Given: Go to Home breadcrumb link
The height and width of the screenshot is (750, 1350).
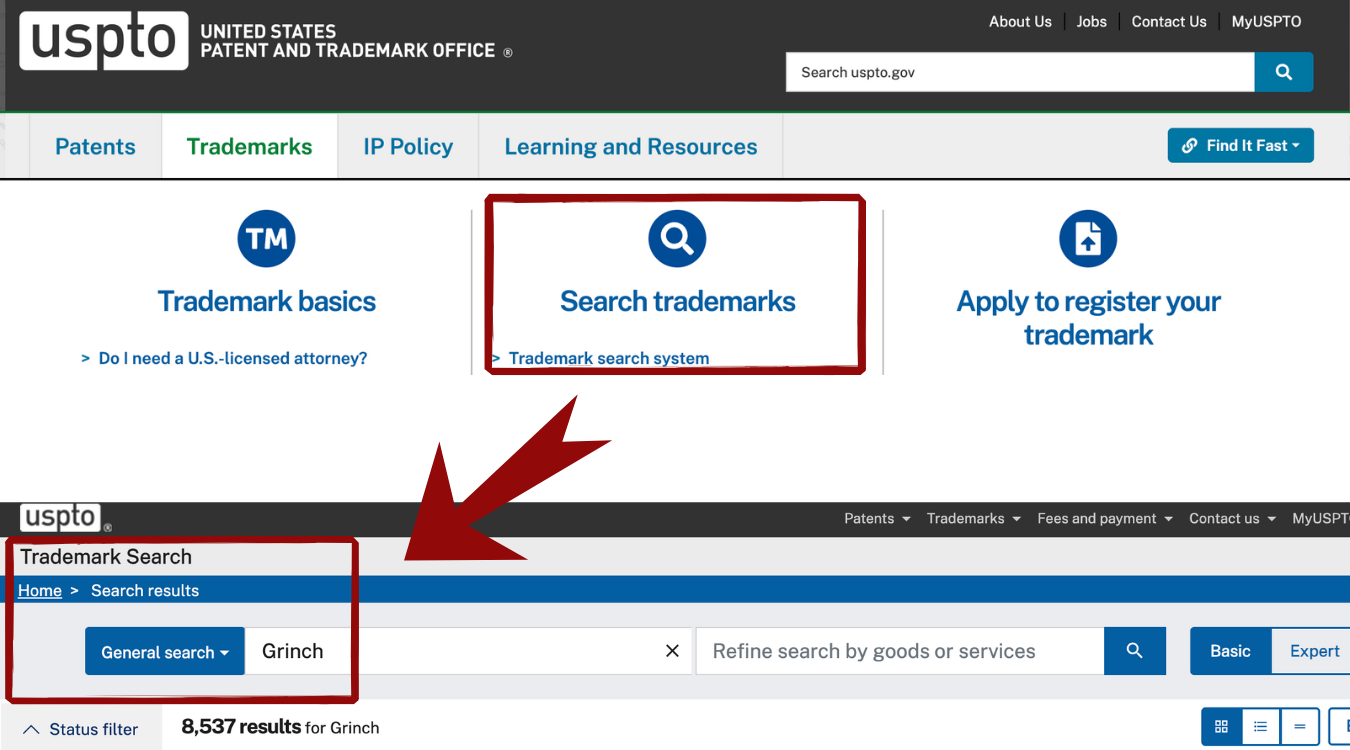Looking at the screenshot, I should click(x=40, y=590).
